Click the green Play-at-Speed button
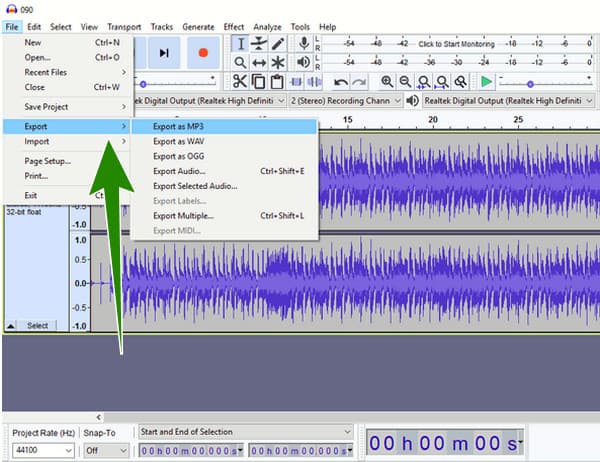 (x=486, y=82)
